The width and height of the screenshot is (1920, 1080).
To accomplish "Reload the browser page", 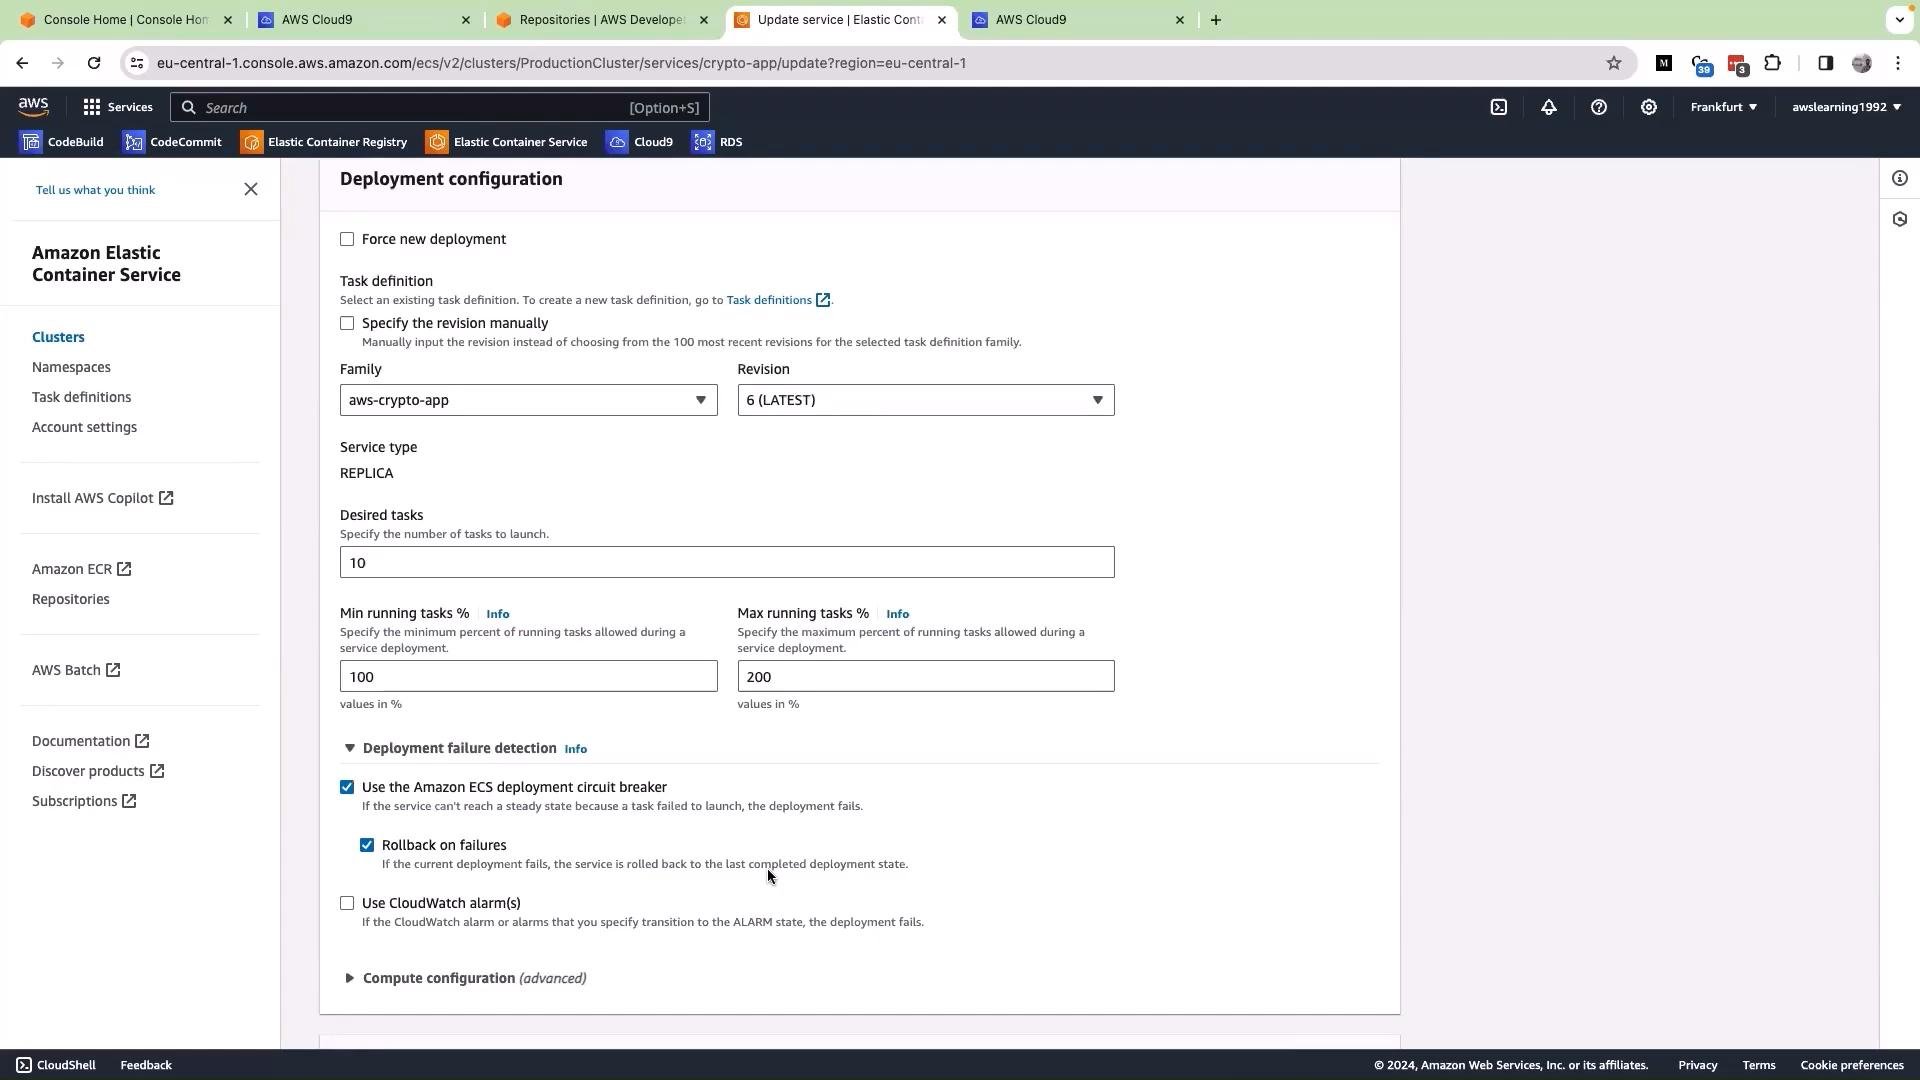I will pos(94,63).
